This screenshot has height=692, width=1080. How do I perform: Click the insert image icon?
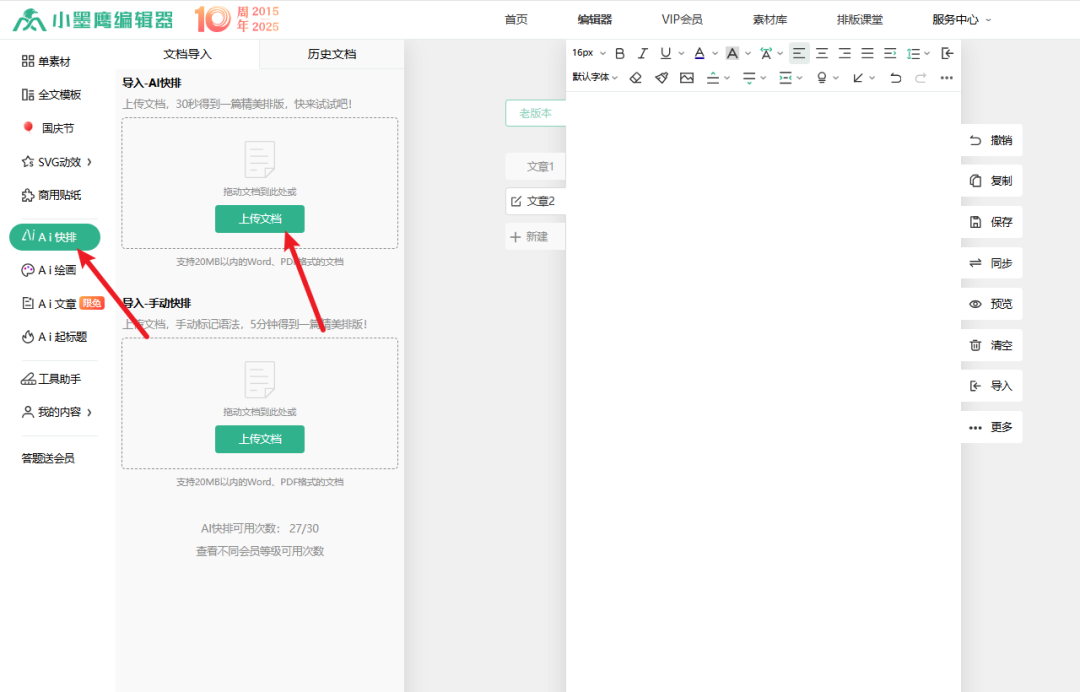687,78
